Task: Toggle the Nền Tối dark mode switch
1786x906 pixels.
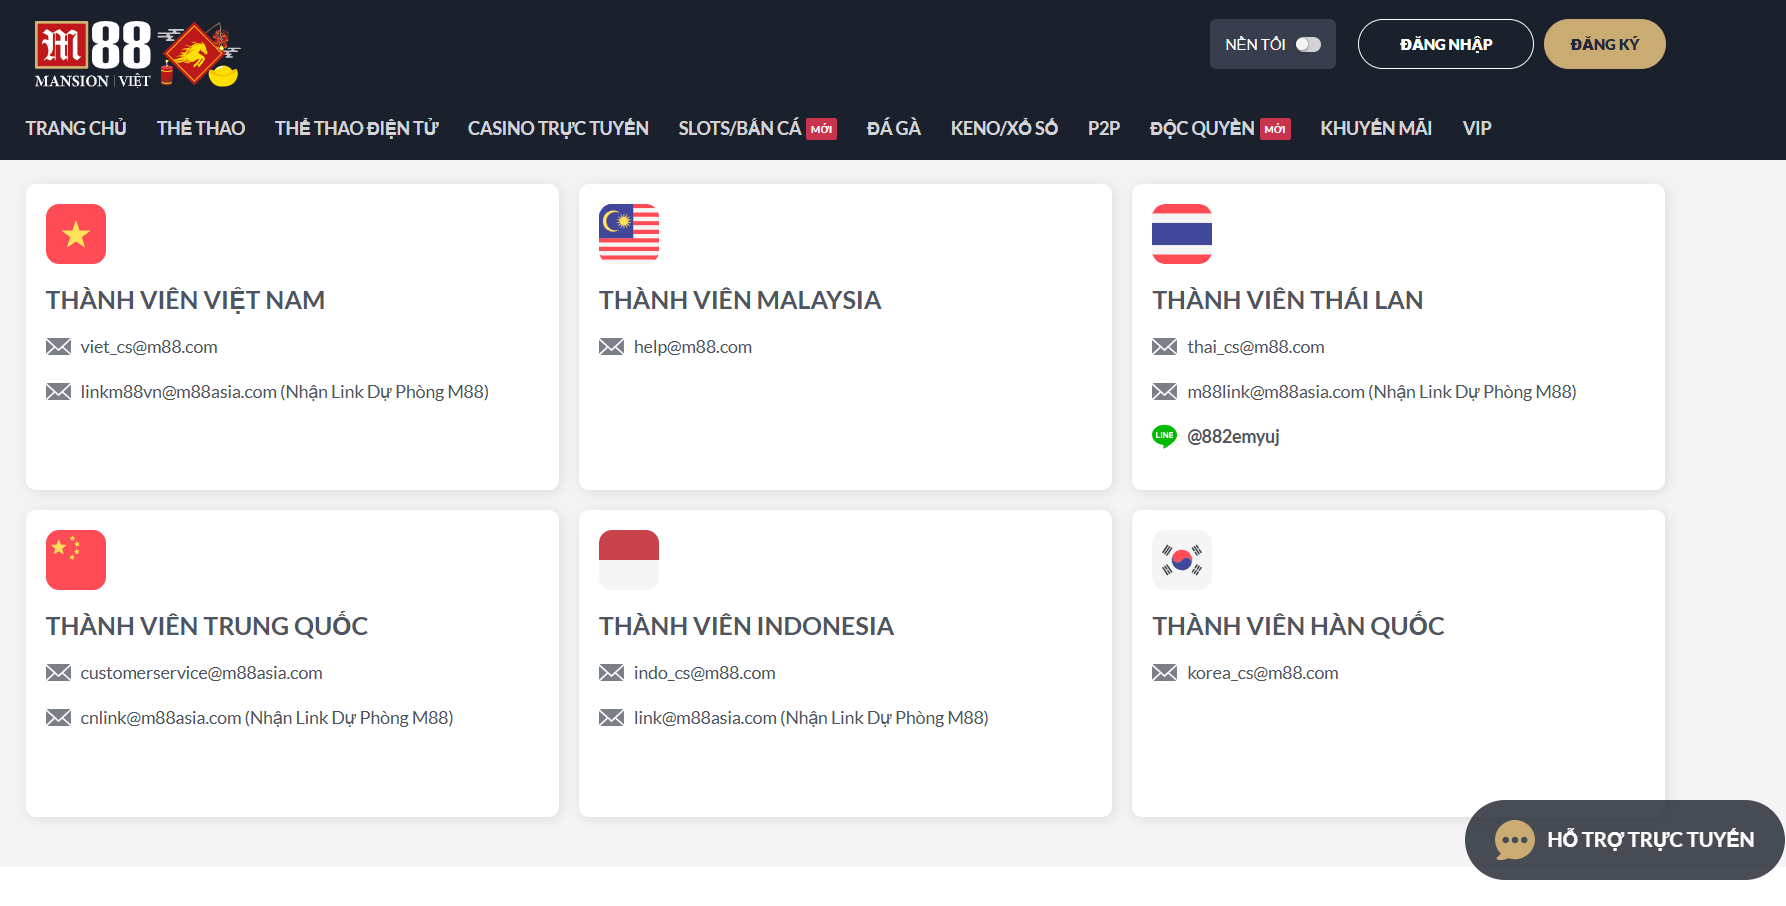Action: click(x=1308, y=44)
